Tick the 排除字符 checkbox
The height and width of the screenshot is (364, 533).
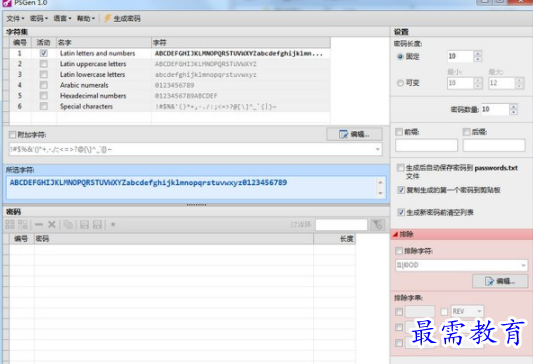click(399, 251)
